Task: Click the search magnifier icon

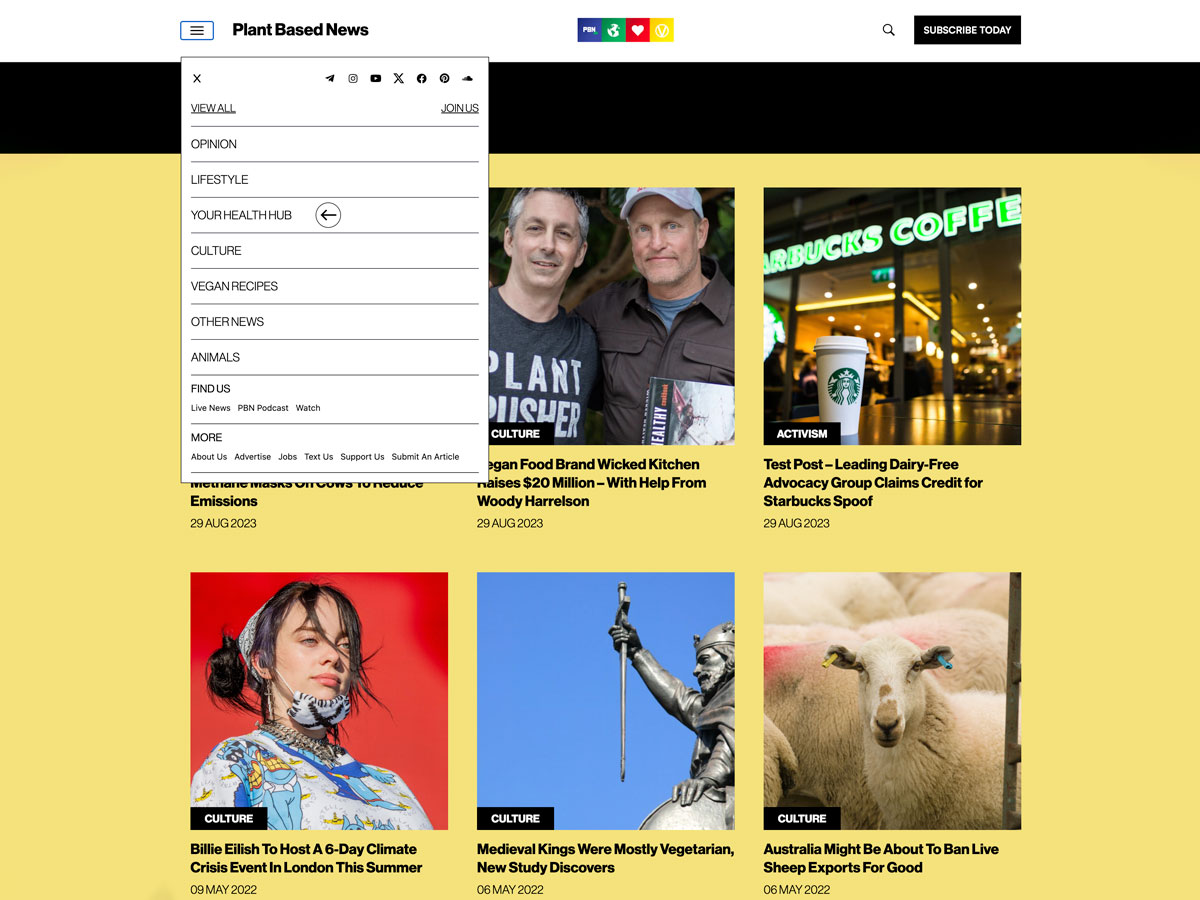Action: pyautogui.click(x=889, y=30)
